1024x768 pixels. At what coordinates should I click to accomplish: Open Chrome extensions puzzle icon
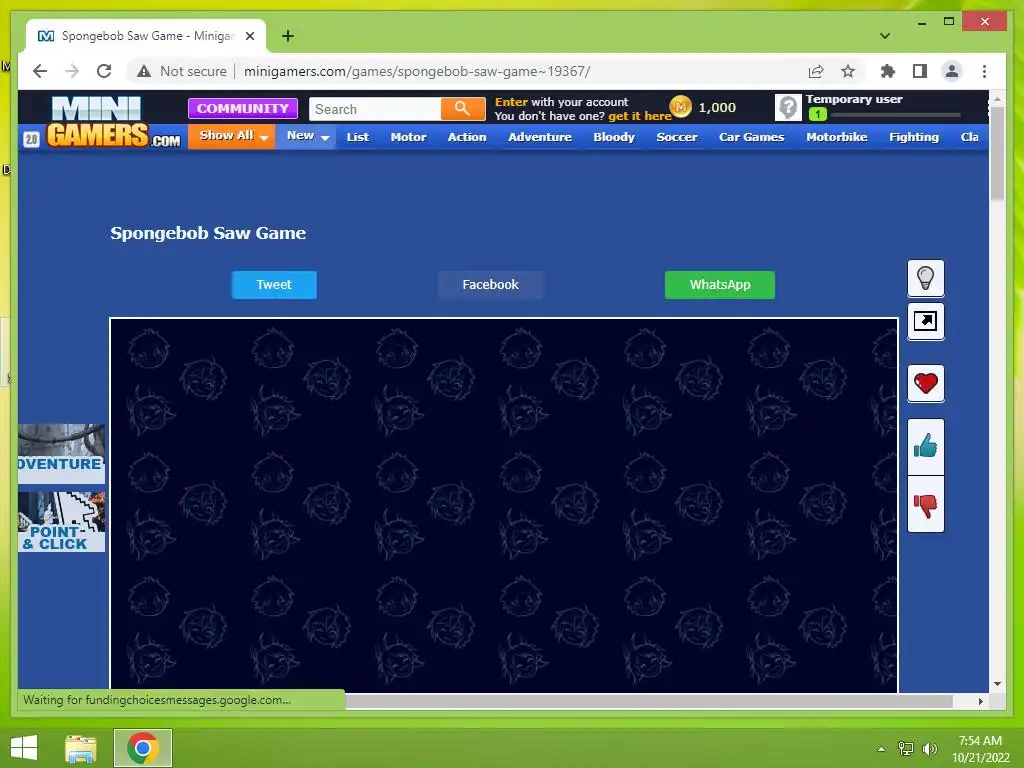(888, 71)
